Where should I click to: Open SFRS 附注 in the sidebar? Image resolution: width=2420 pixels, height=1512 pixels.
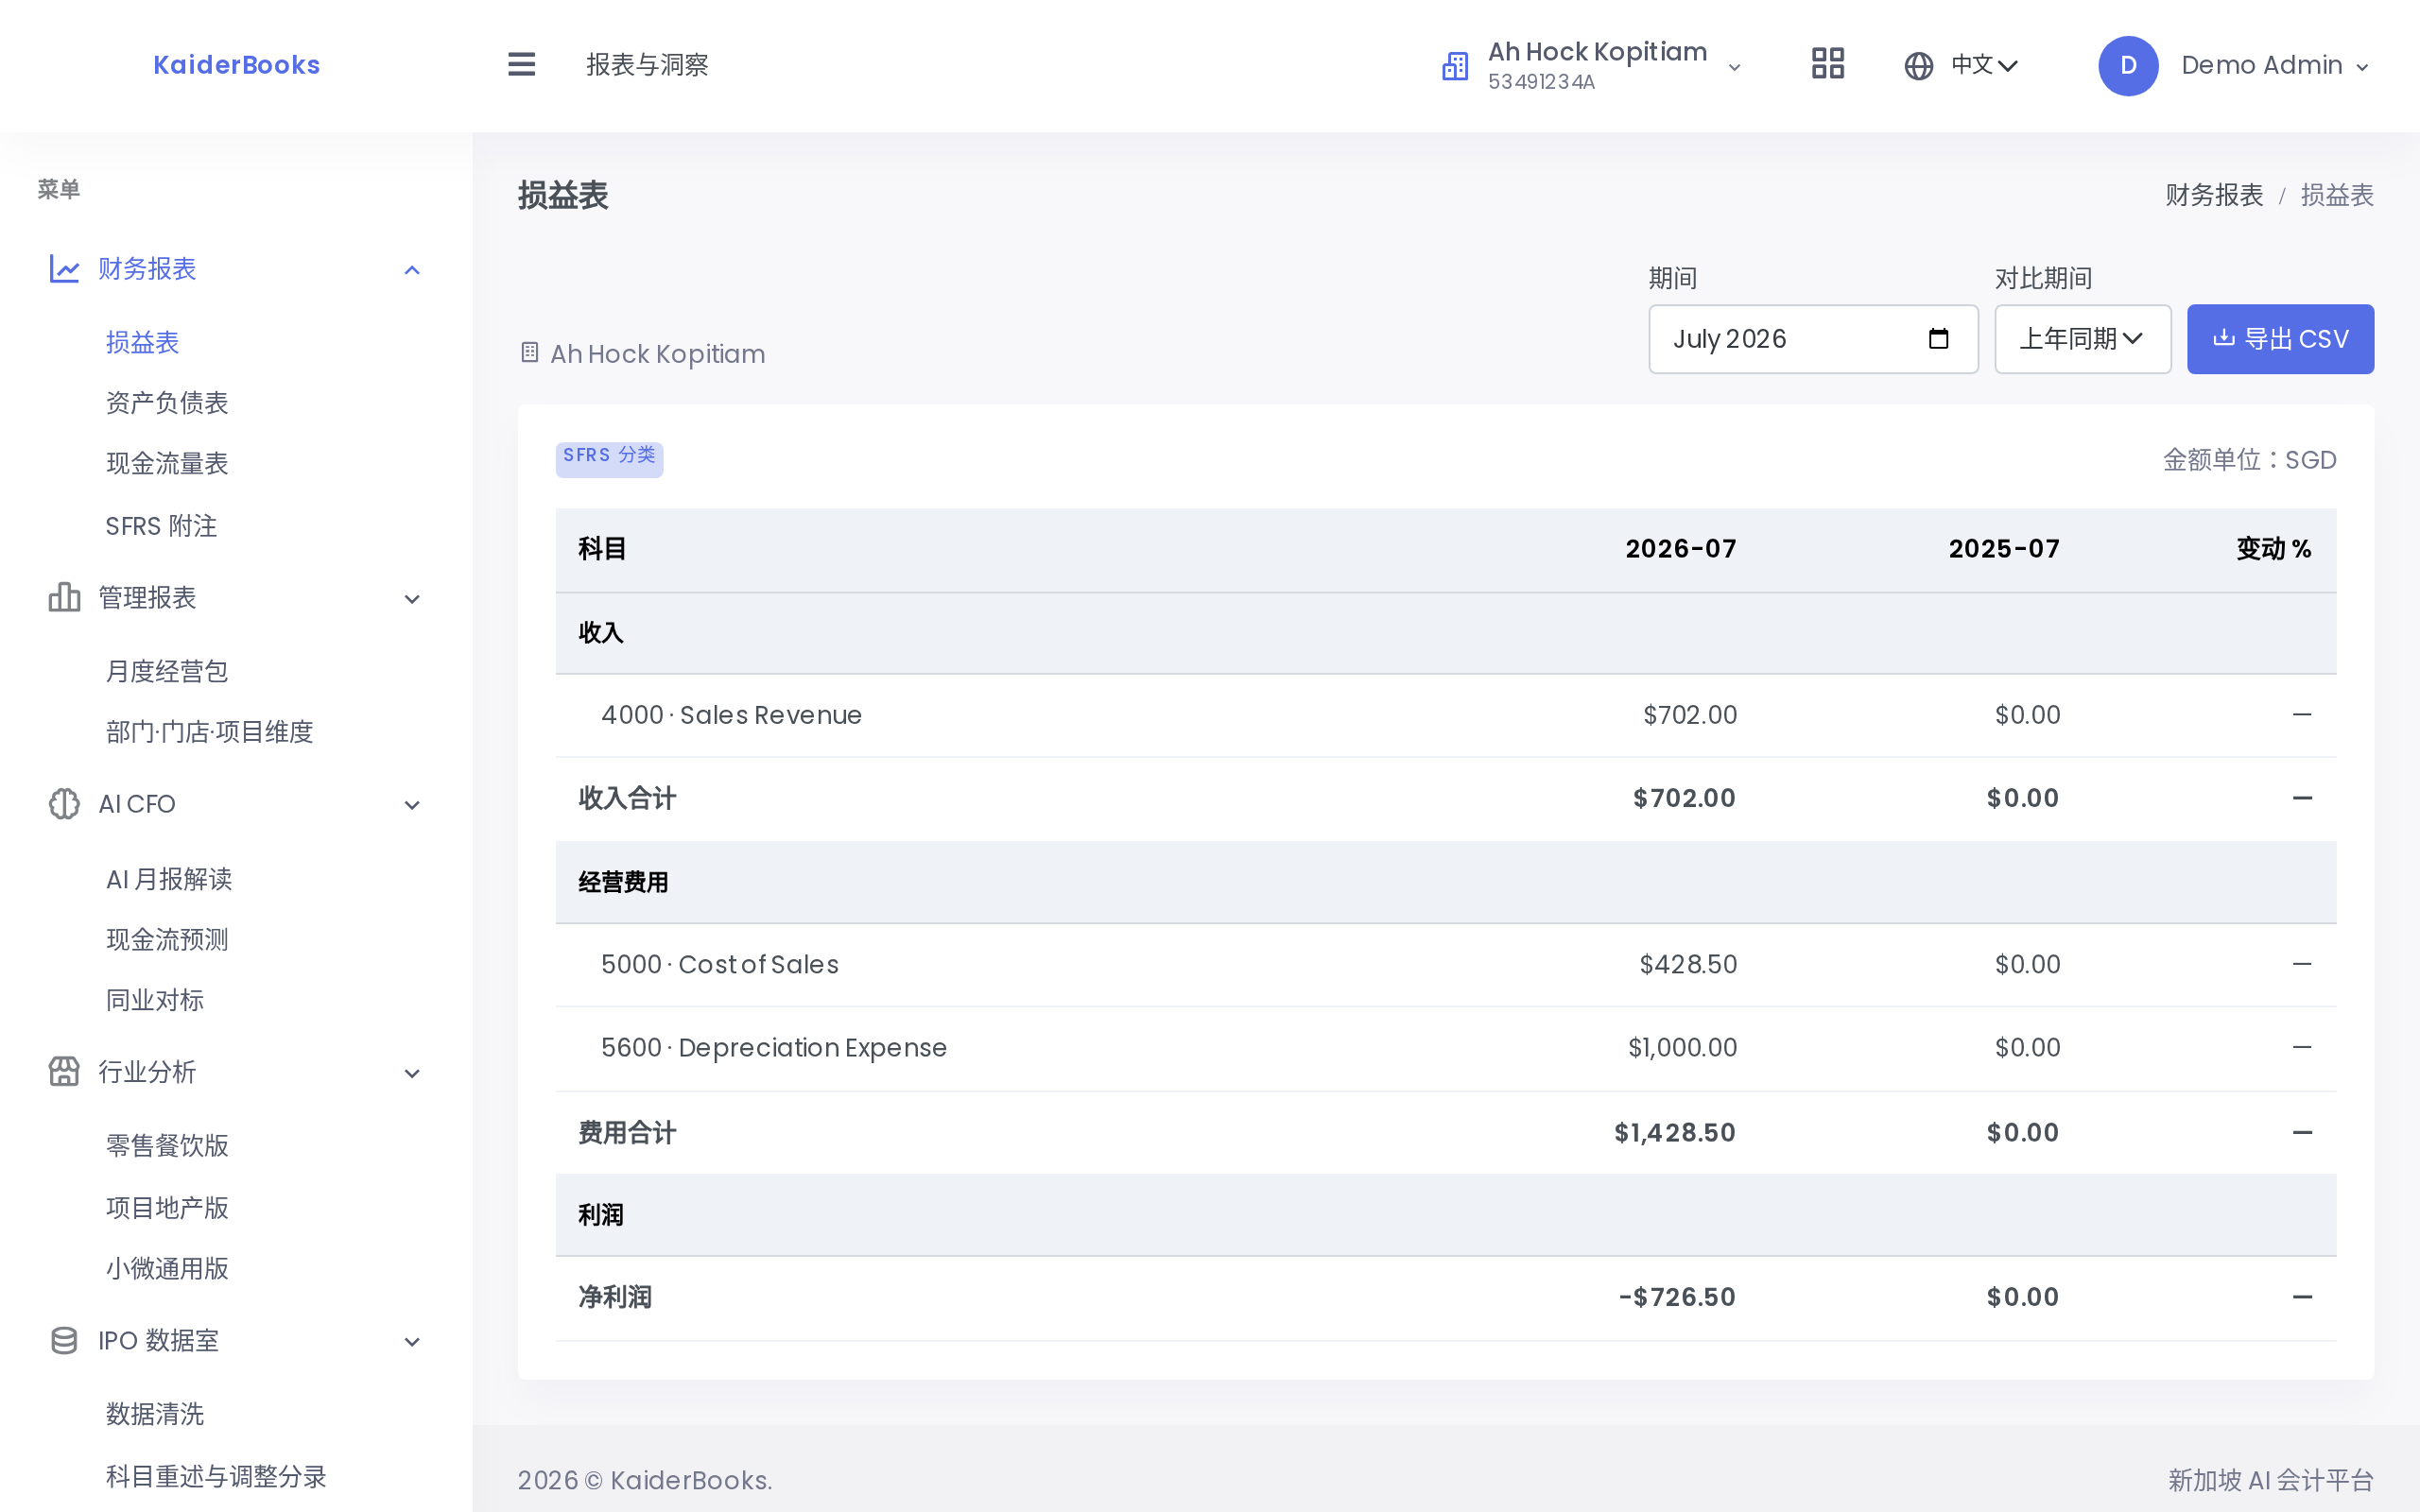point(161,526)
